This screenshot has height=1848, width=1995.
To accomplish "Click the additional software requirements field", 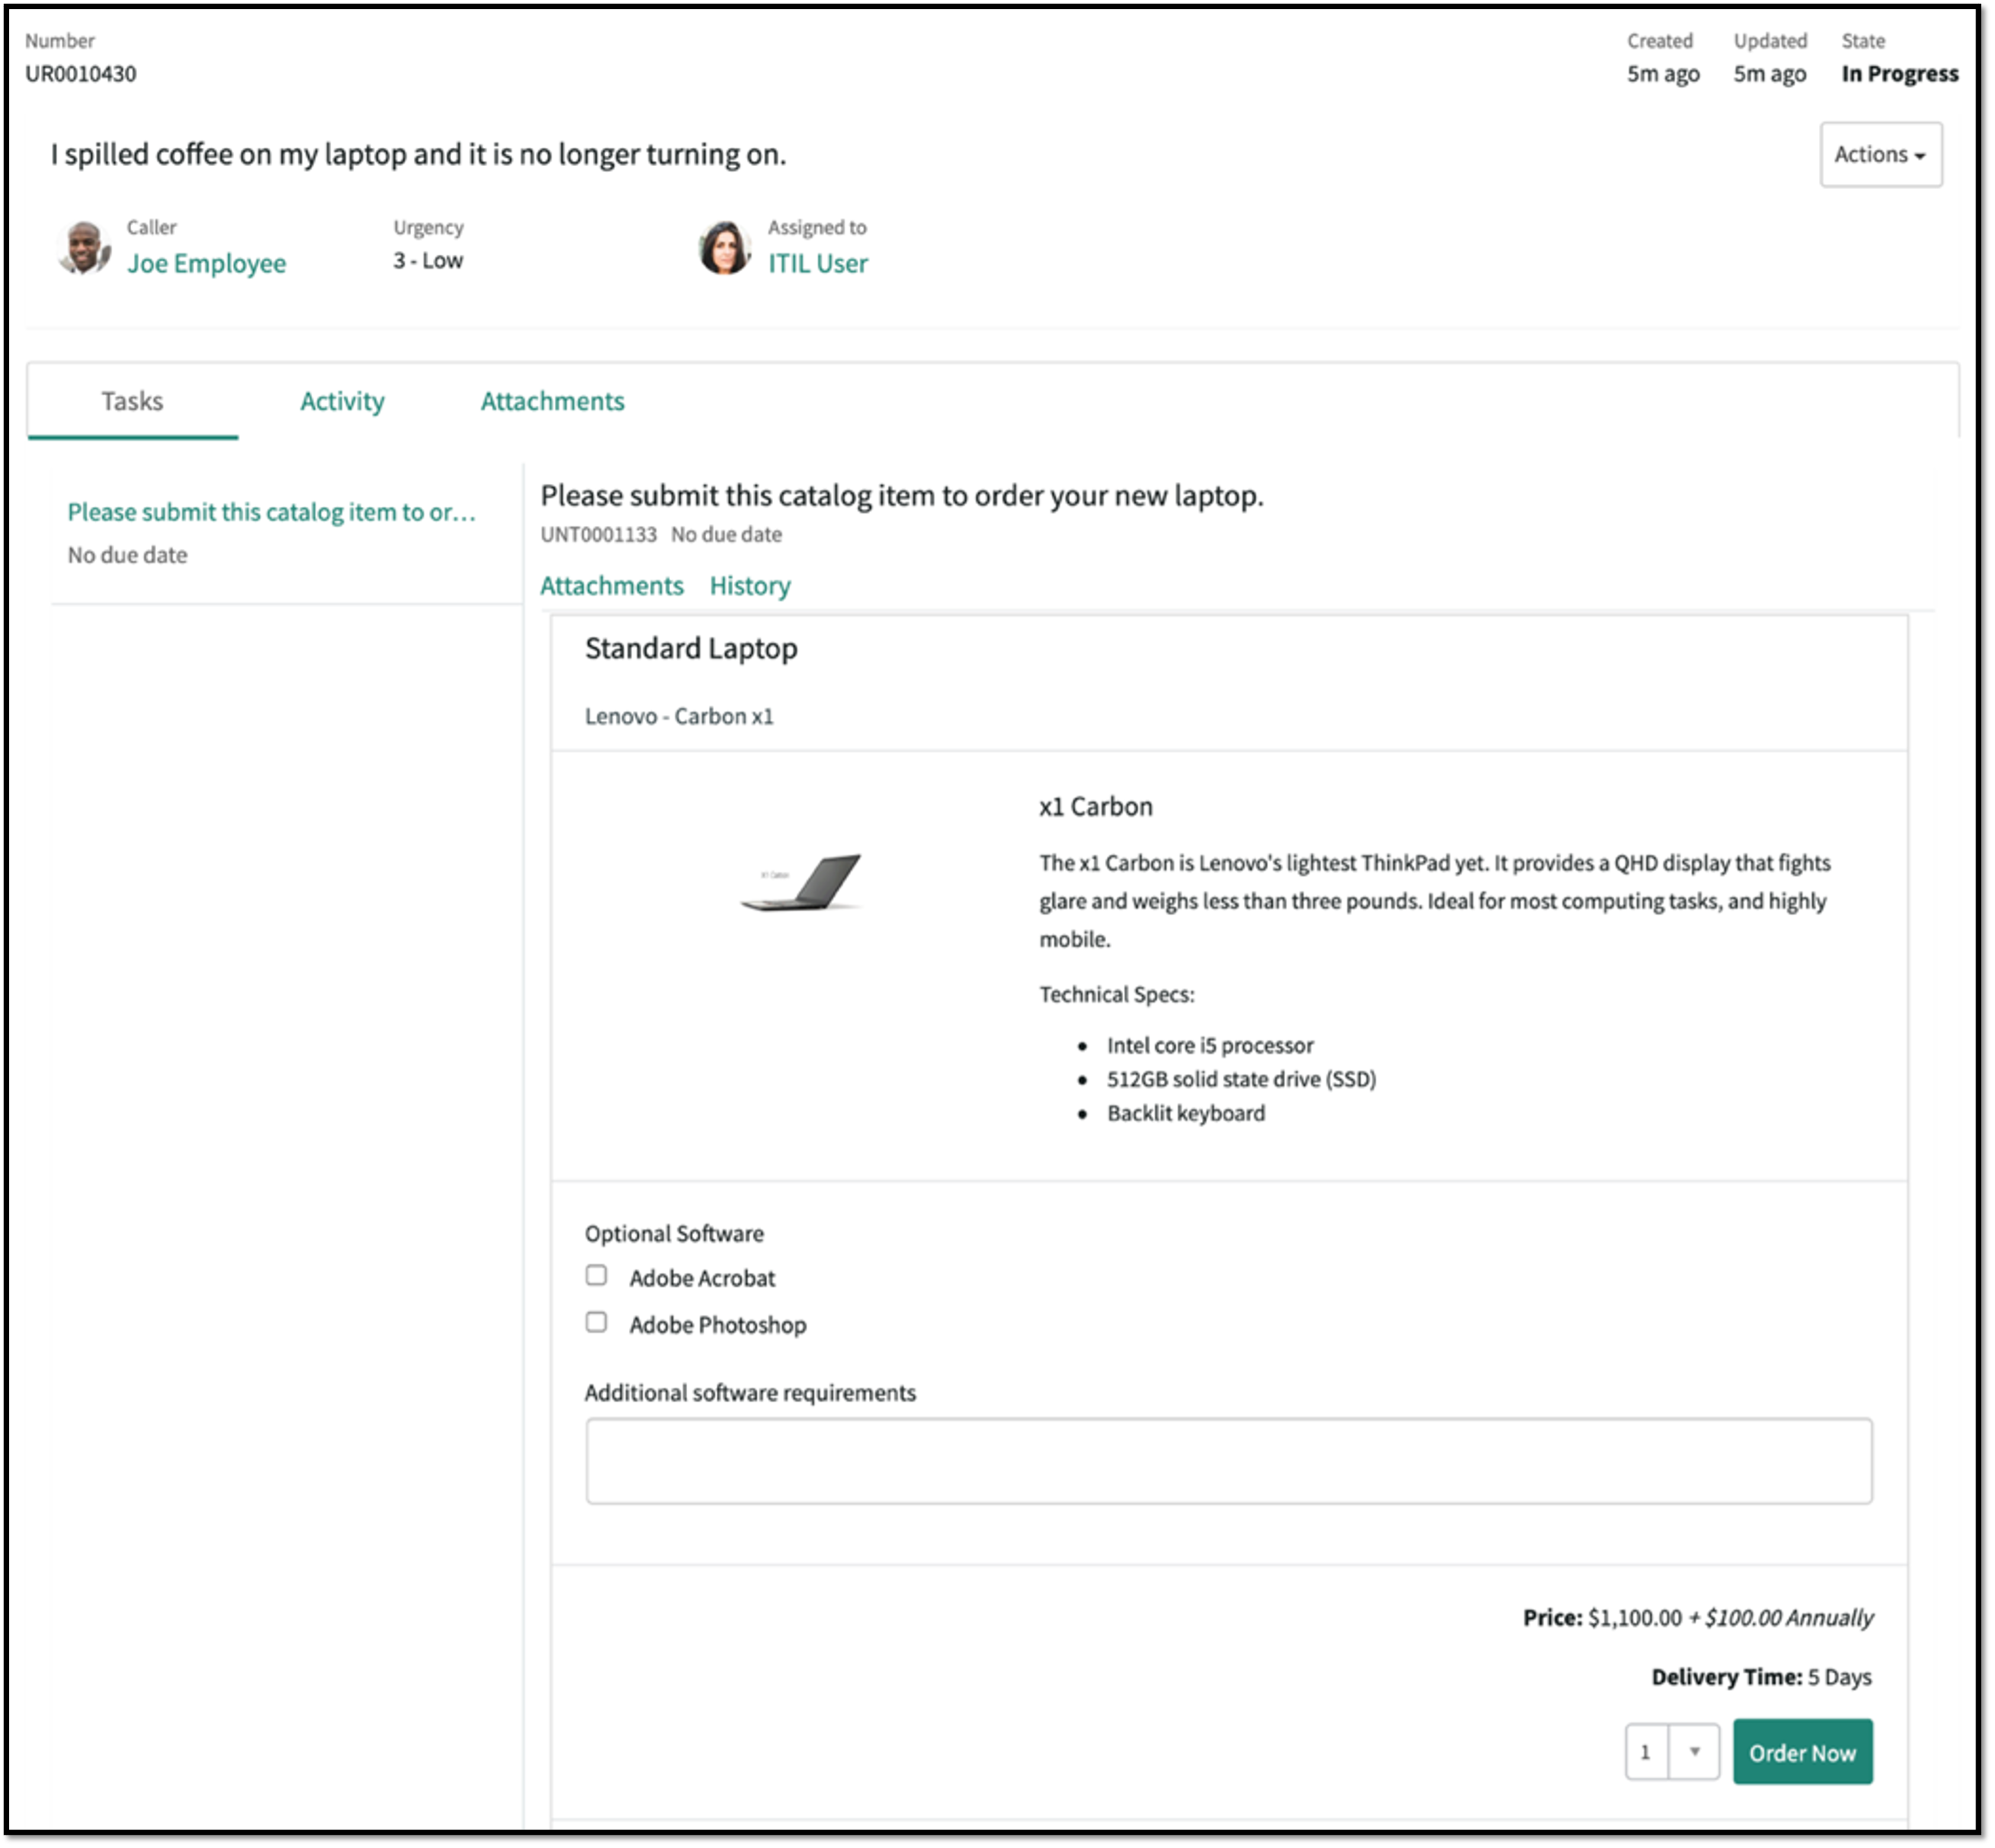I will point(1228,1461).
